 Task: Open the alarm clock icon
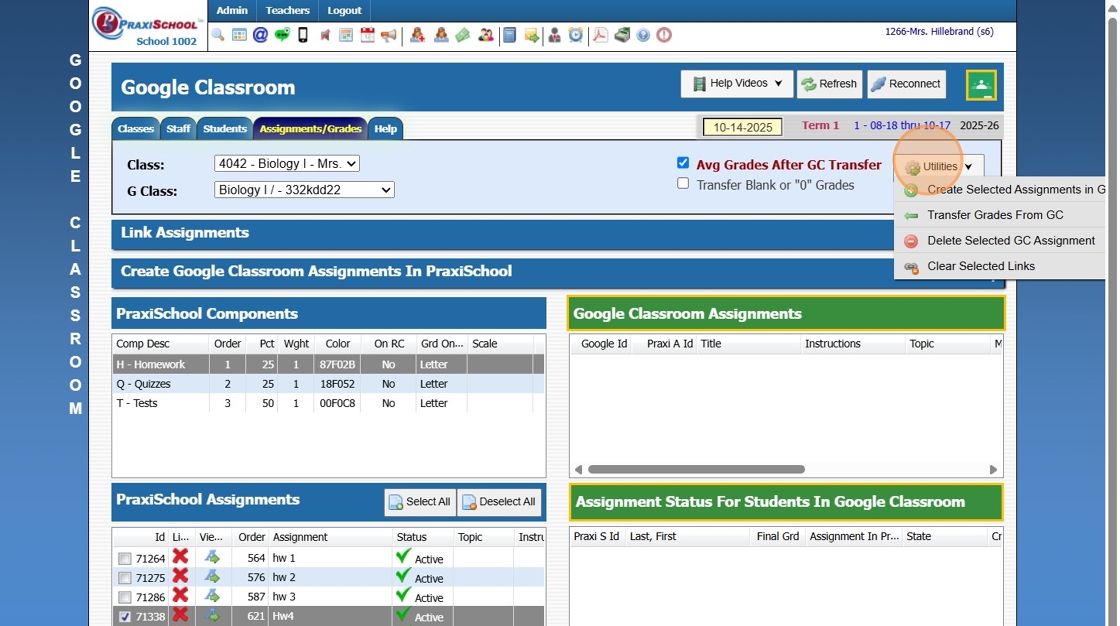click(x=576, y=35)
